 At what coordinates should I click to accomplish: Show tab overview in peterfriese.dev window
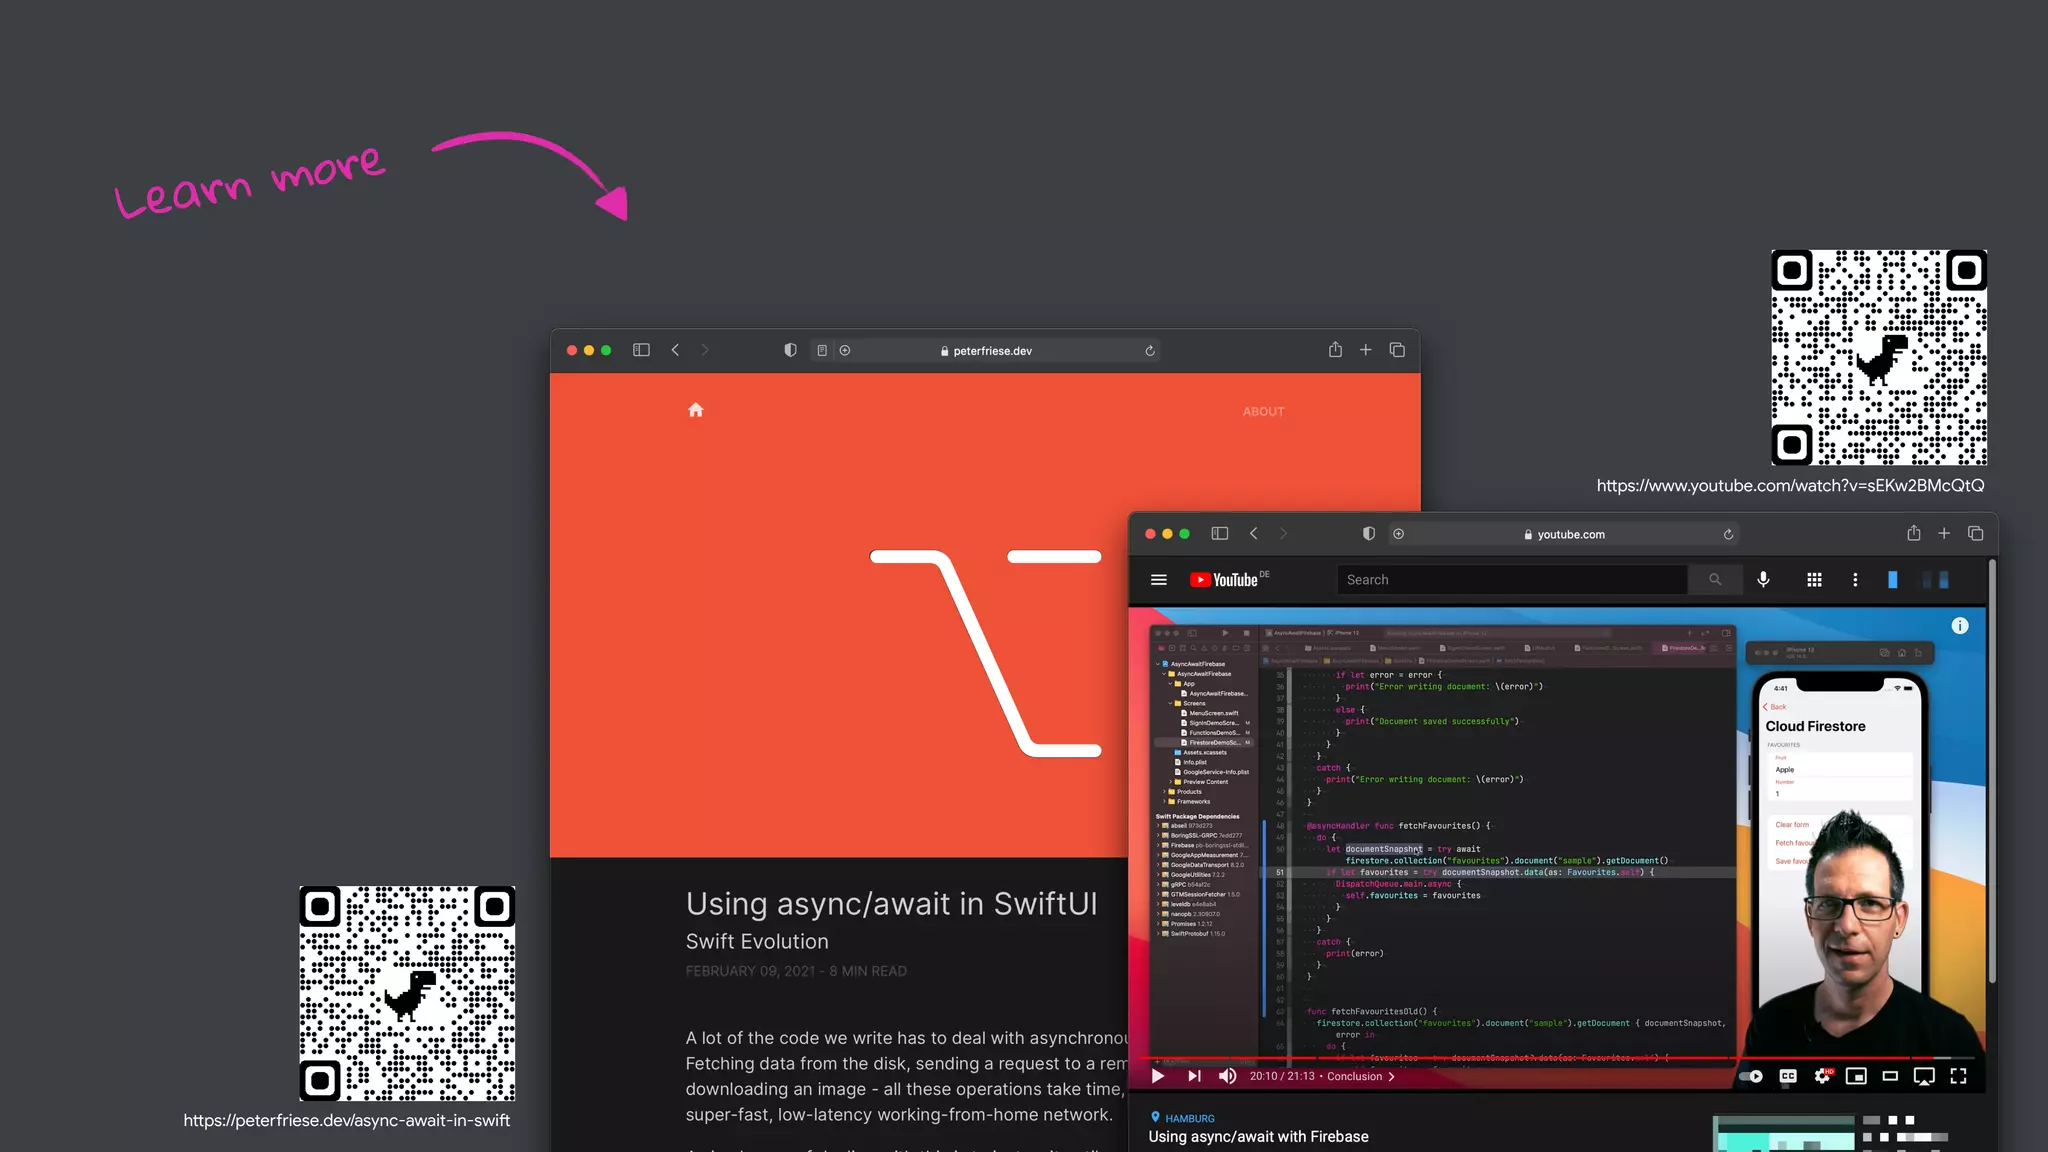tap(1397, 350)
